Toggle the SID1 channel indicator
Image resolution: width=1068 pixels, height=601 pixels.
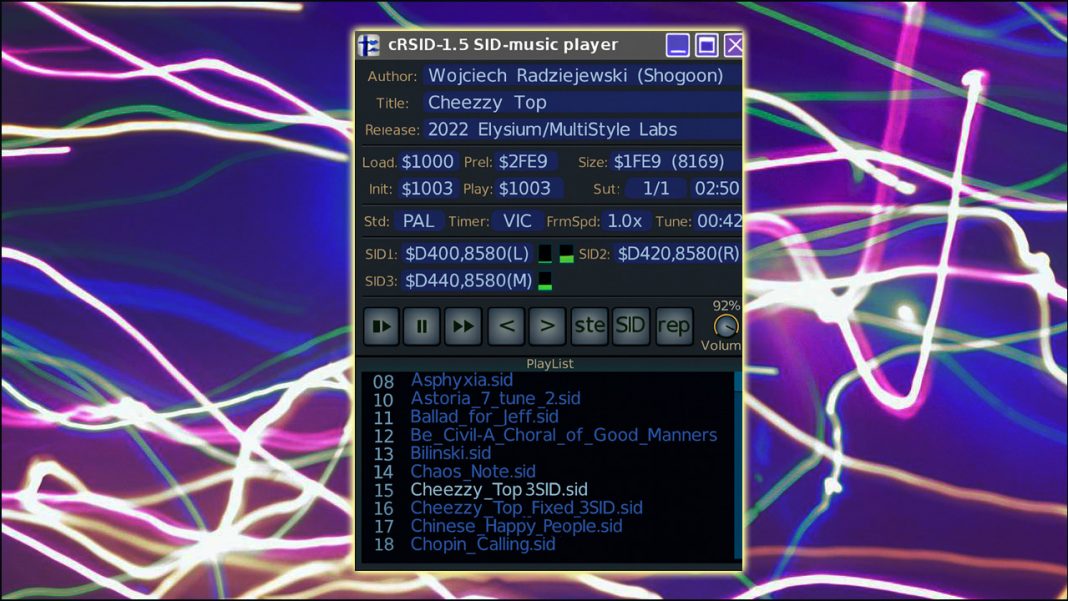point(546,254)
